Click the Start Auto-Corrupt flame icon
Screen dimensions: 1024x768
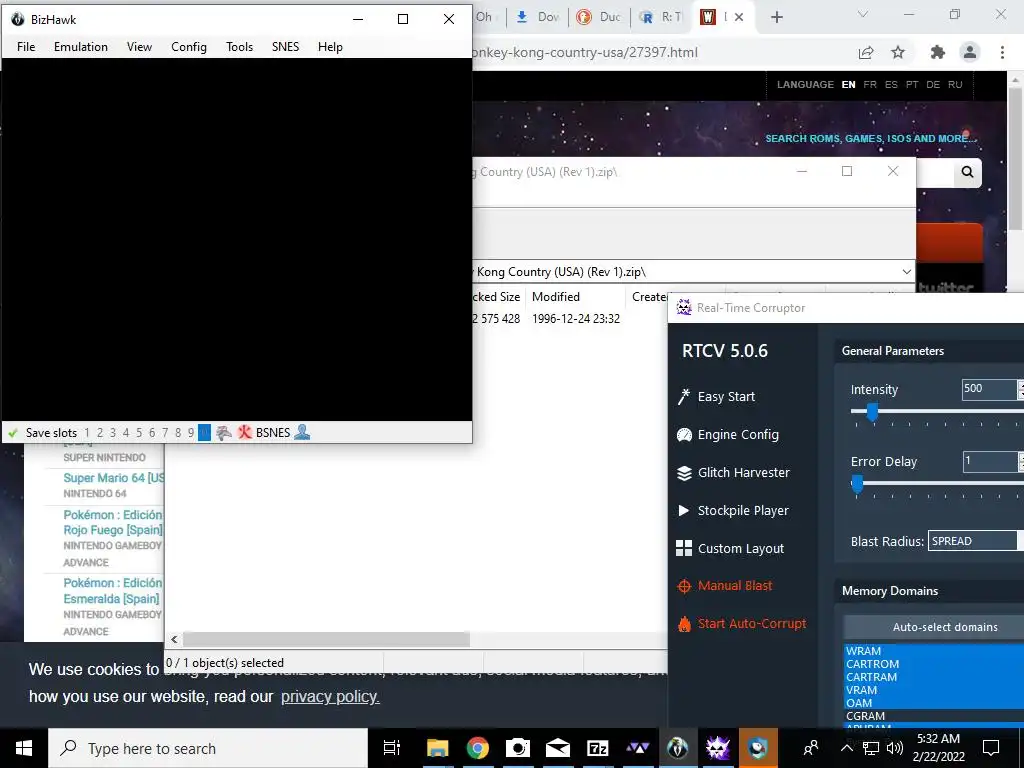click(684, 624)
